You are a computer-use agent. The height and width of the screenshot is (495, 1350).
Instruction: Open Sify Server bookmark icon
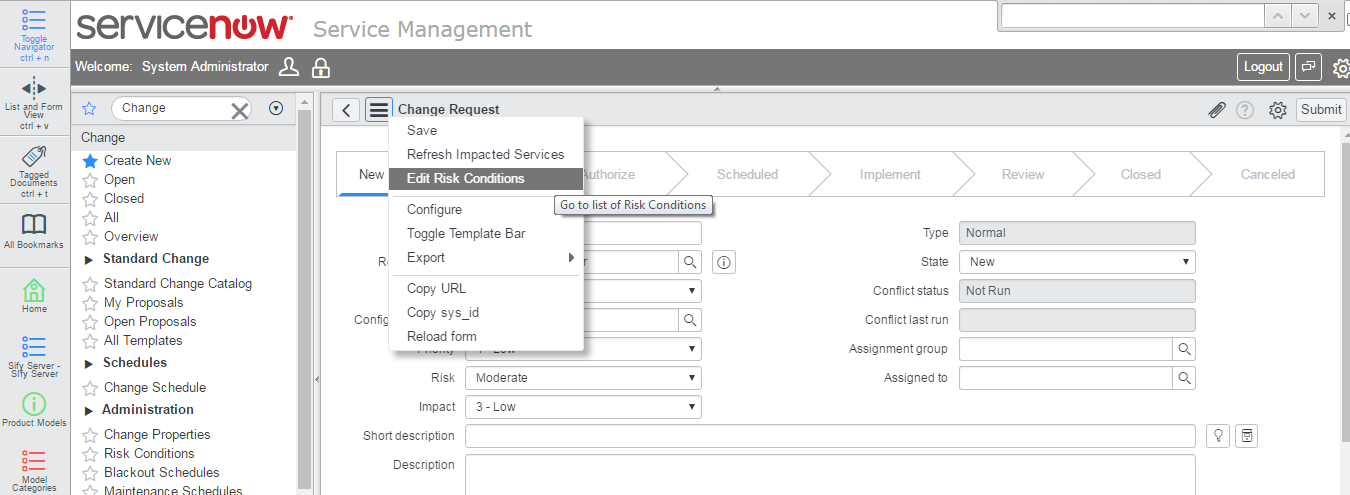pos(34,347)
